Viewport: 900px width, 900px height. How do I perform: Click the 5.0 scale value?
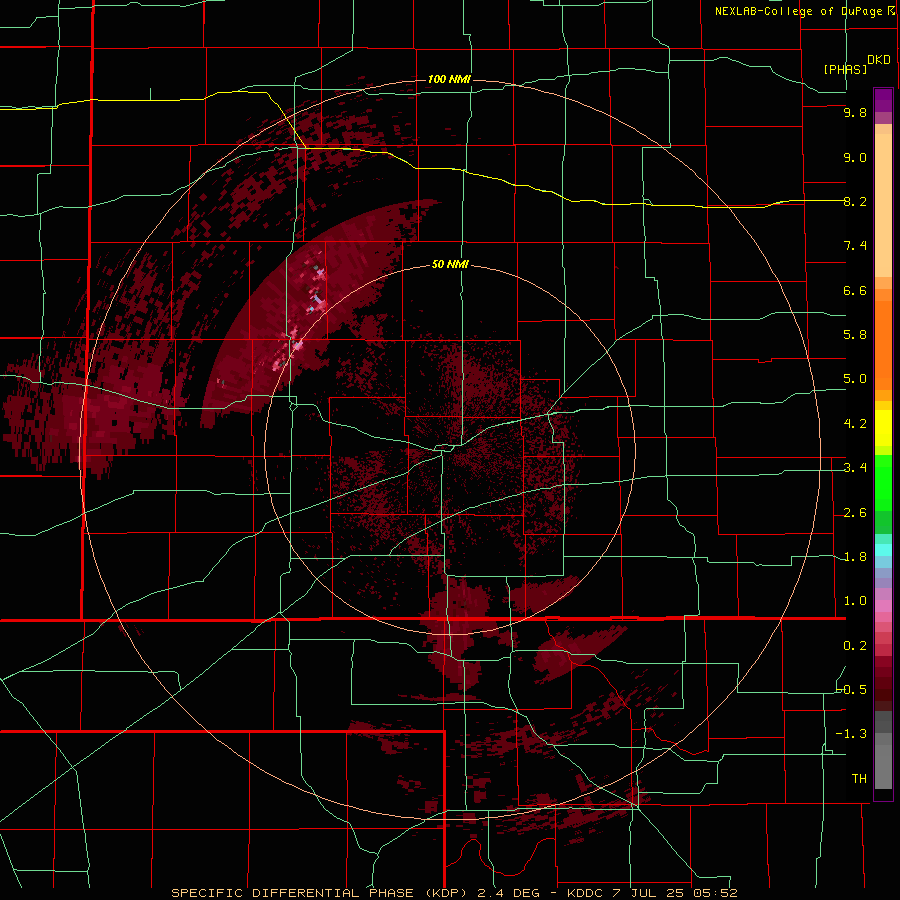point(855,379)
